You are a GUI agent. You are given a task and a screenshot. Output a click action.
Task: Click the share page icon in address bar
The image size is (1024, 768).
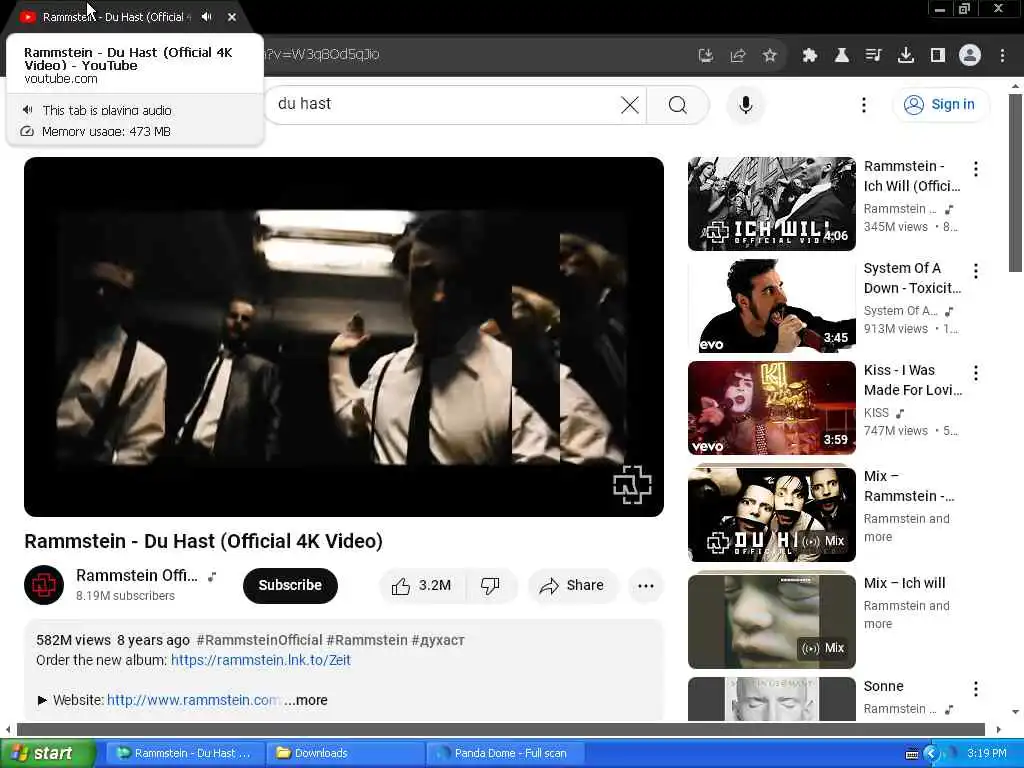pyautogui.click(x=738, y=56)
